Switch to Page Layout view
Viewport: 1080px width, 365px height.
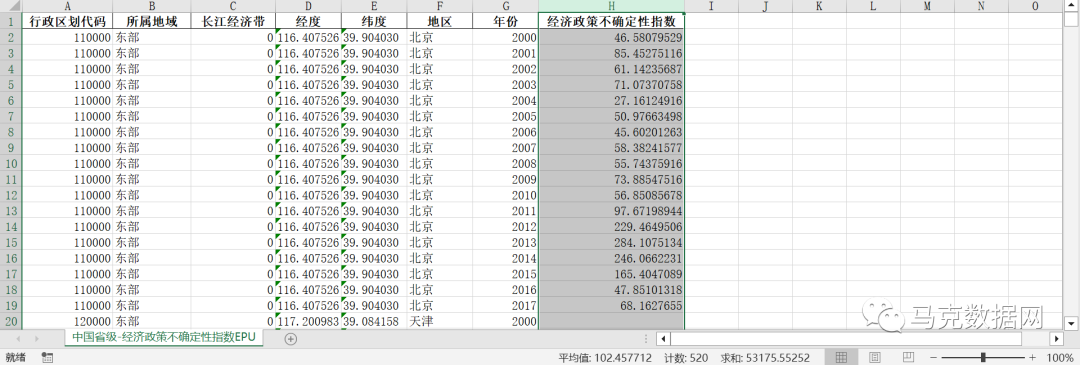tap(874, 357)
